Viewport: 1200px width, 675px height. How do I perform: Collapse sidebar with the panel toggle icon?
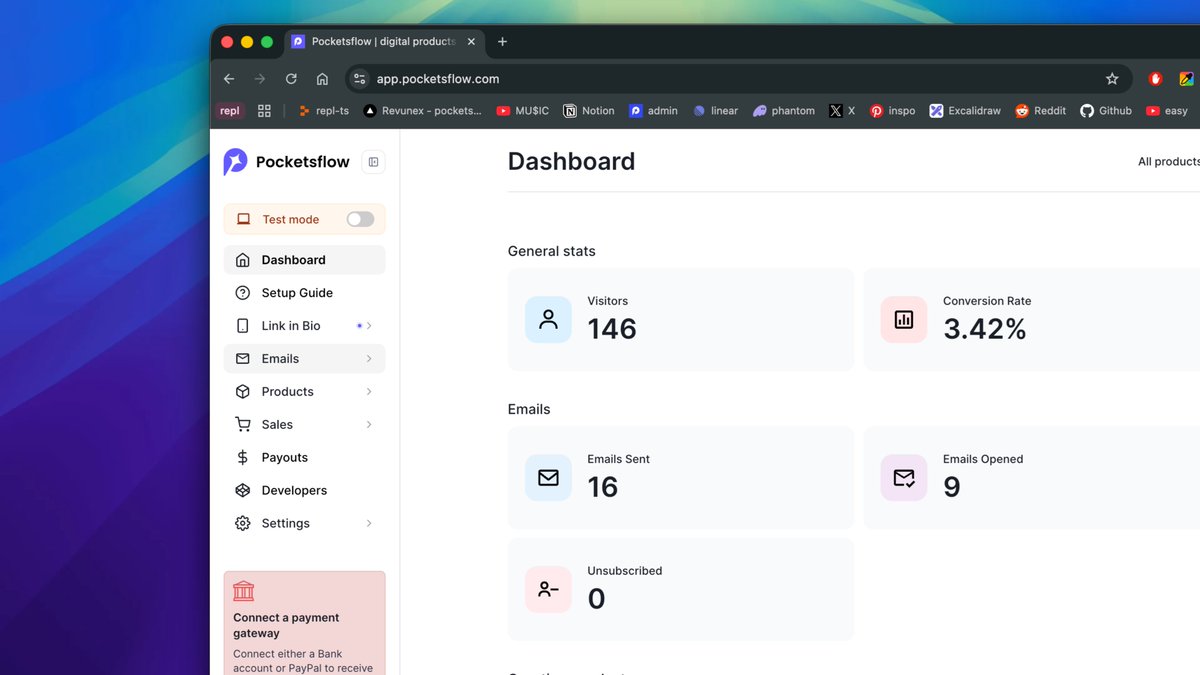373,162
